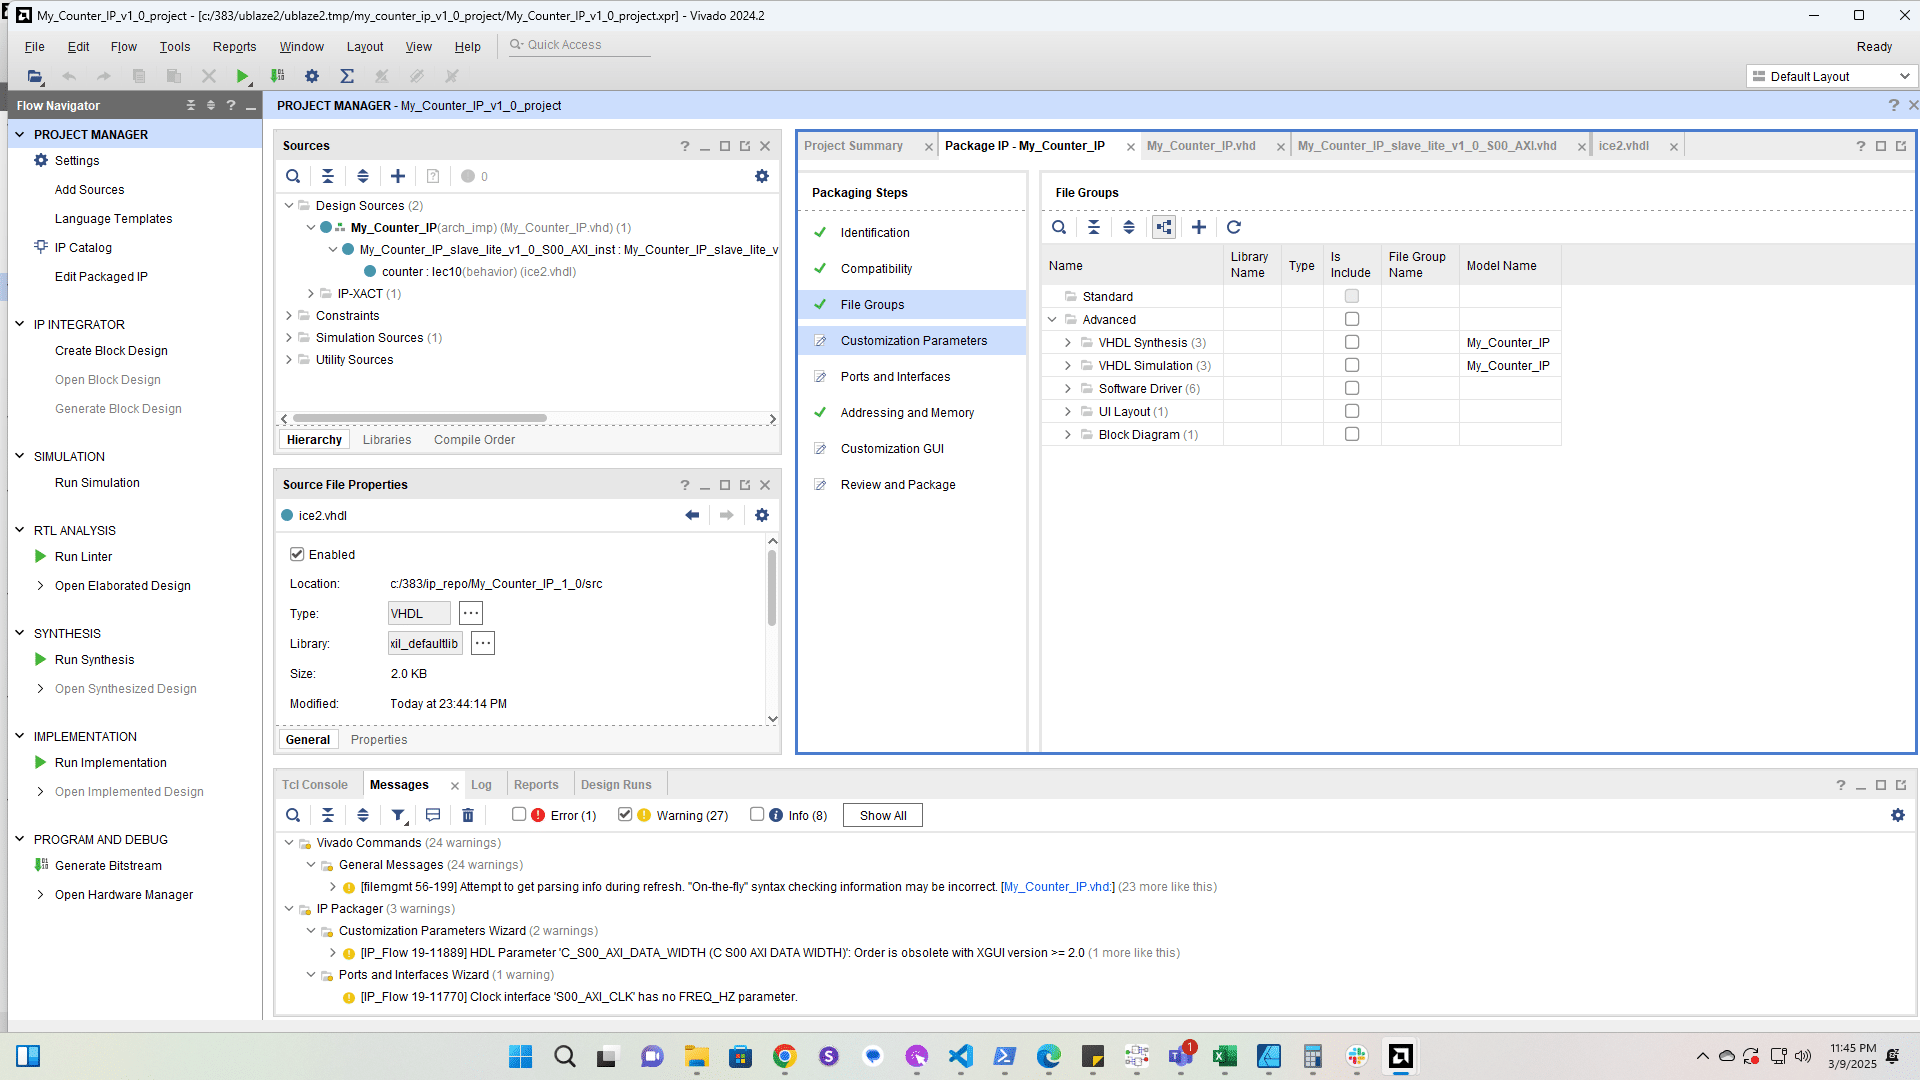Uncheck the Enabled checkbox for ice2.vhdl
1920x1080 pixels.
click(297, 554)
